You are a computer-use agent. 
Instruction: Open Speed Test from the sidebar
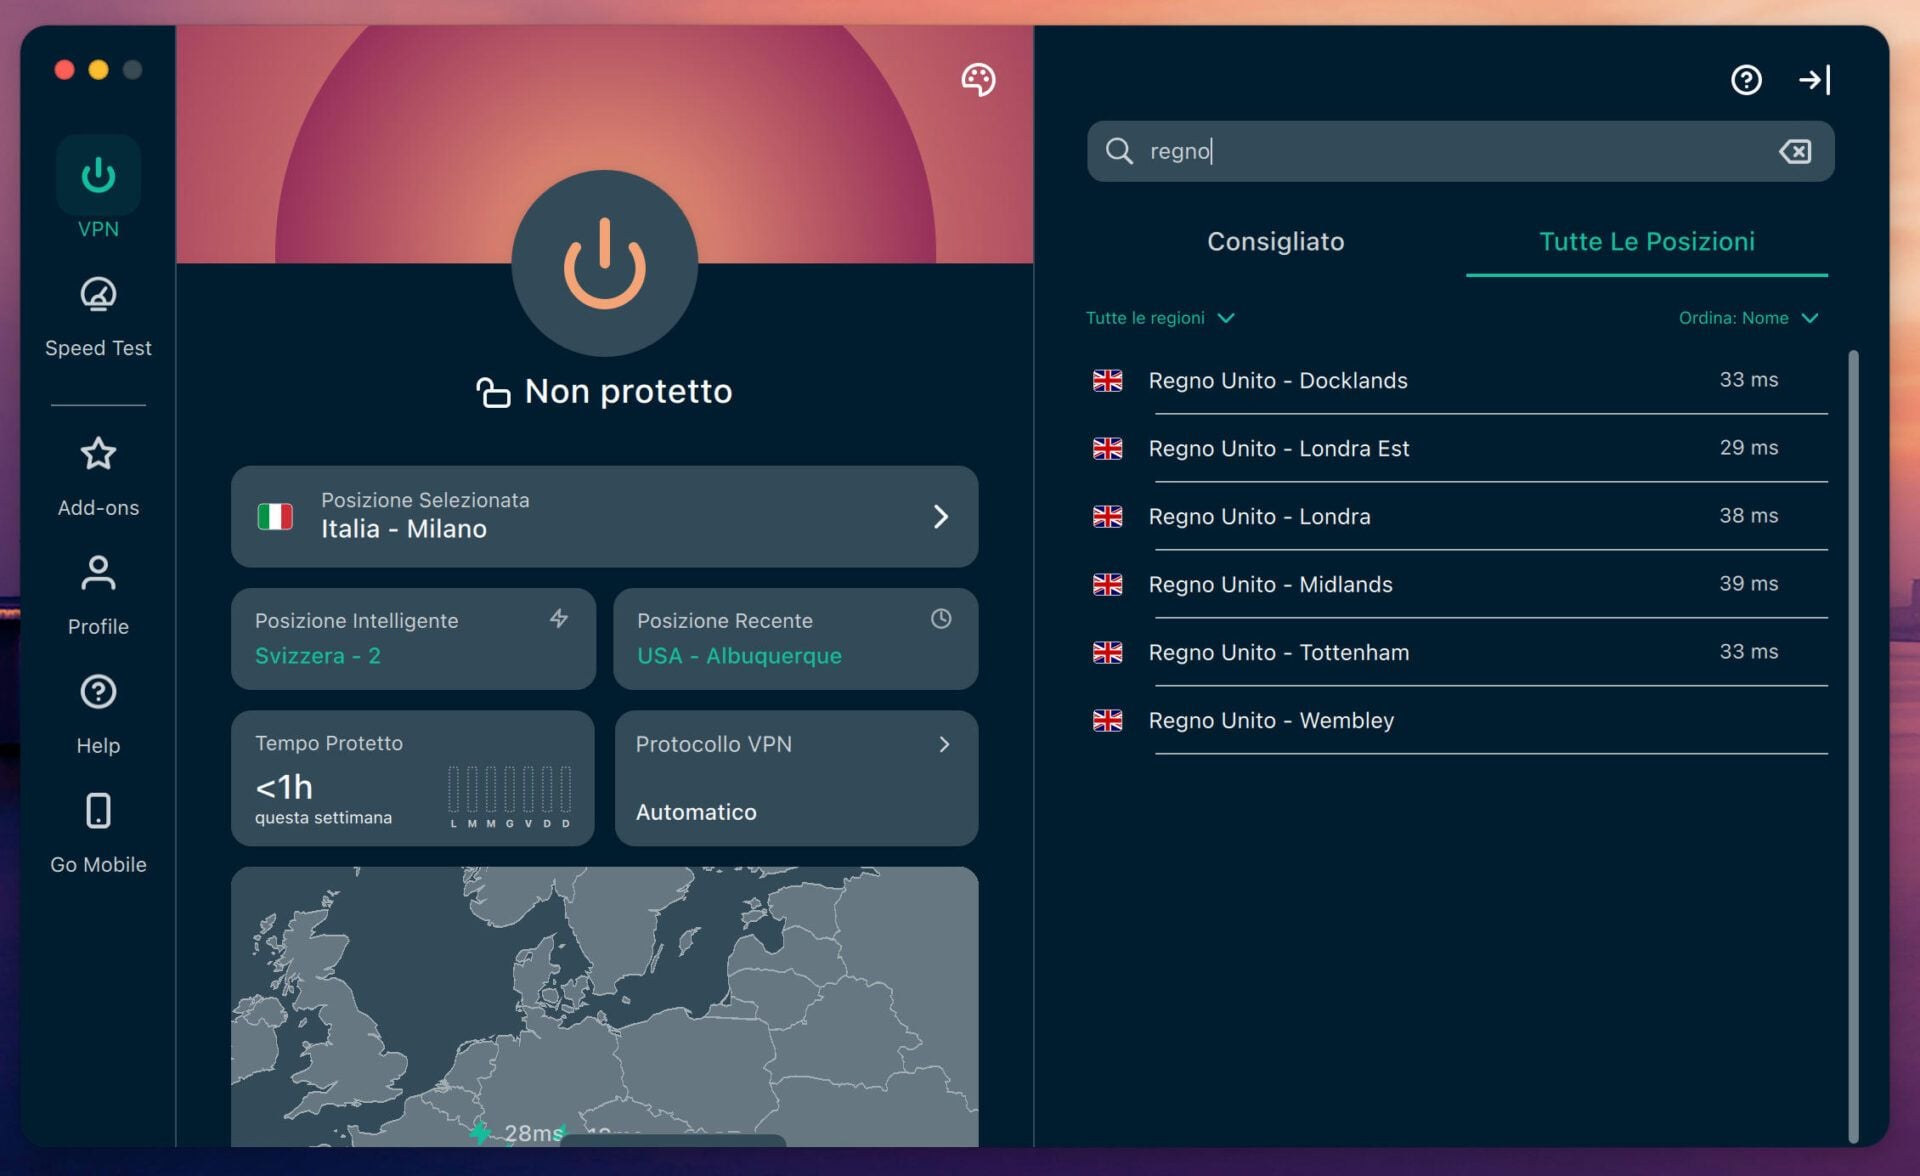tap(98, 317)
